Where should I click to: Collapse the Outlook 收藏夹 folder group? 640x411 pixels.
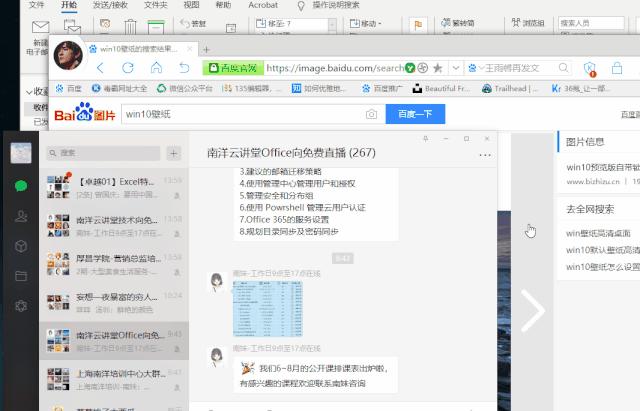[x=29, y=92]
